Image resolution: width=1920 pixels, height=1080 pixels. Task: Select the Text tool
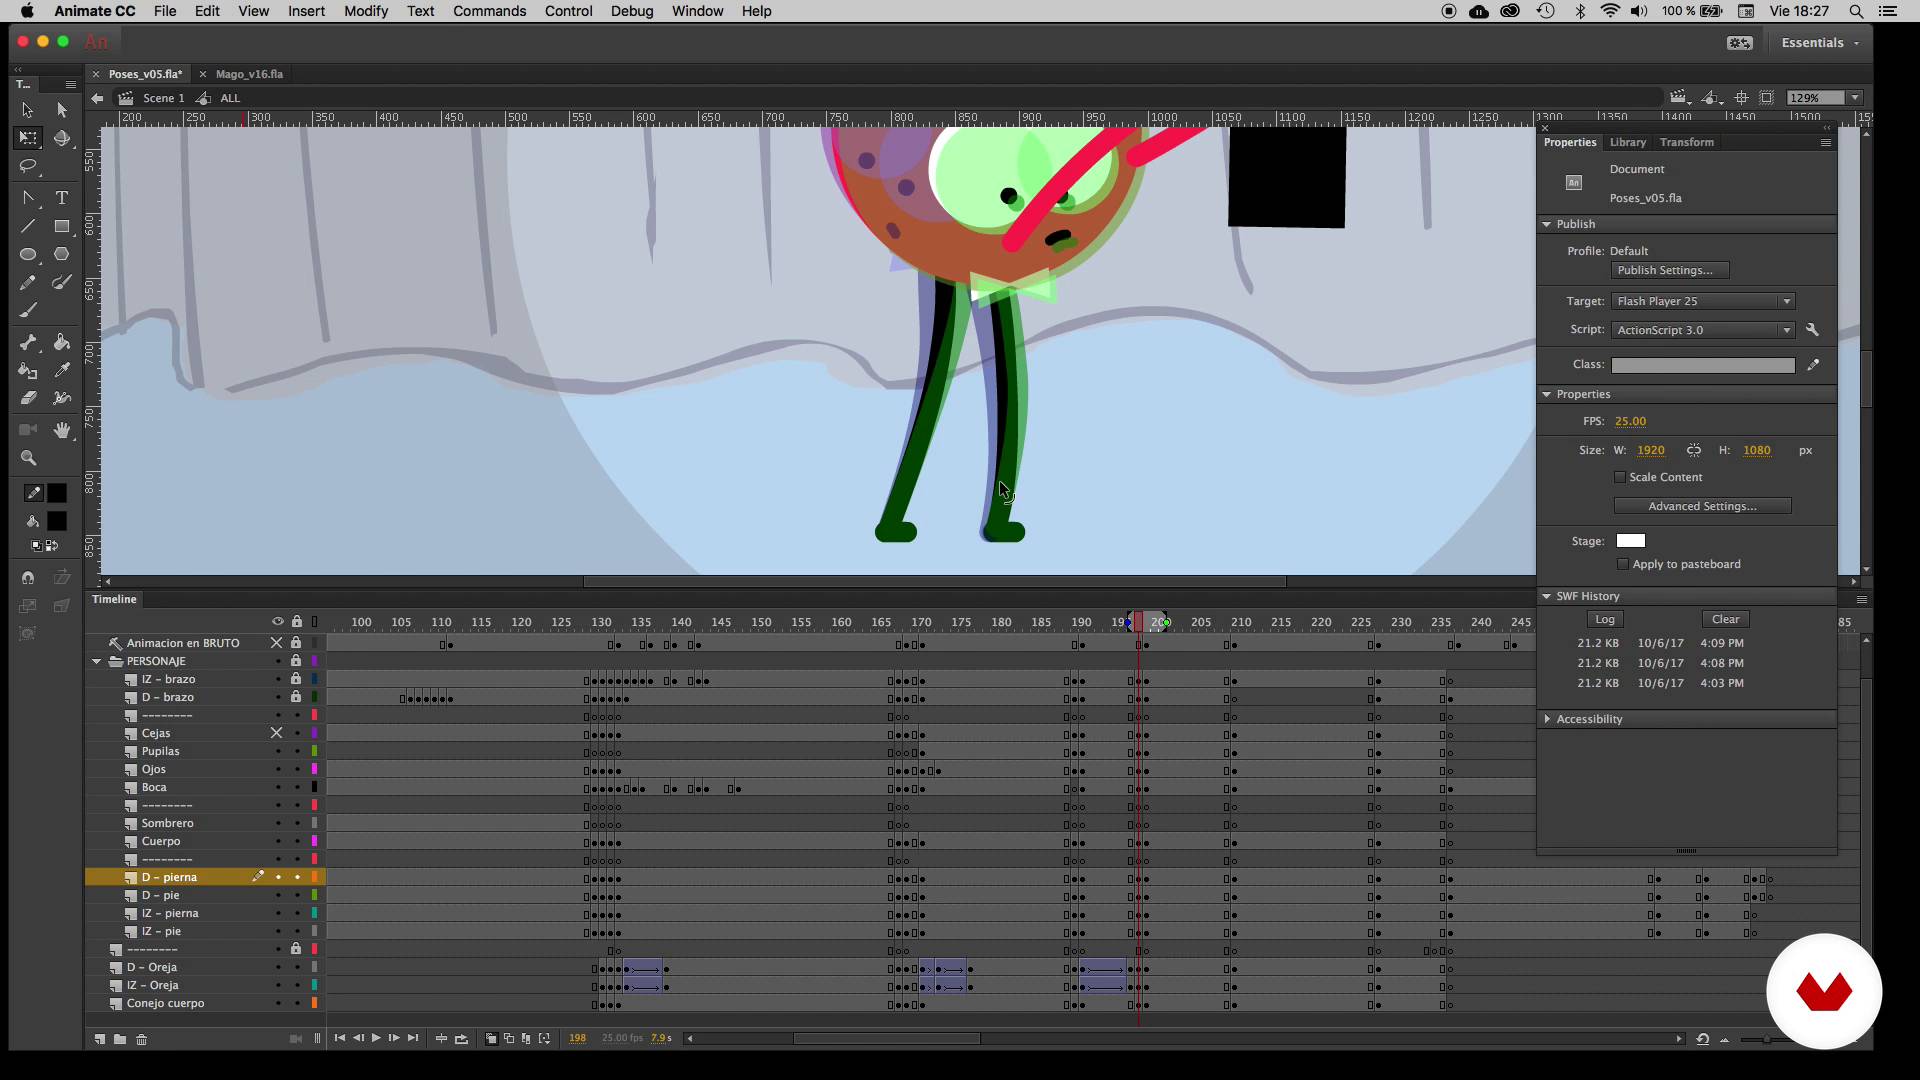tap(62, 198)
